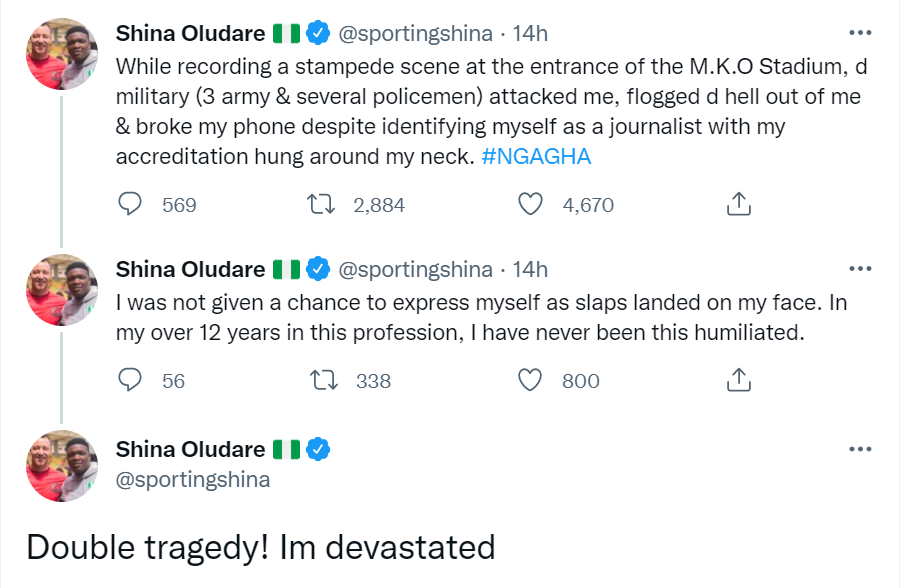Click the verified badge on the third tweet
905x588 pixels.
[x=318, y=449]
